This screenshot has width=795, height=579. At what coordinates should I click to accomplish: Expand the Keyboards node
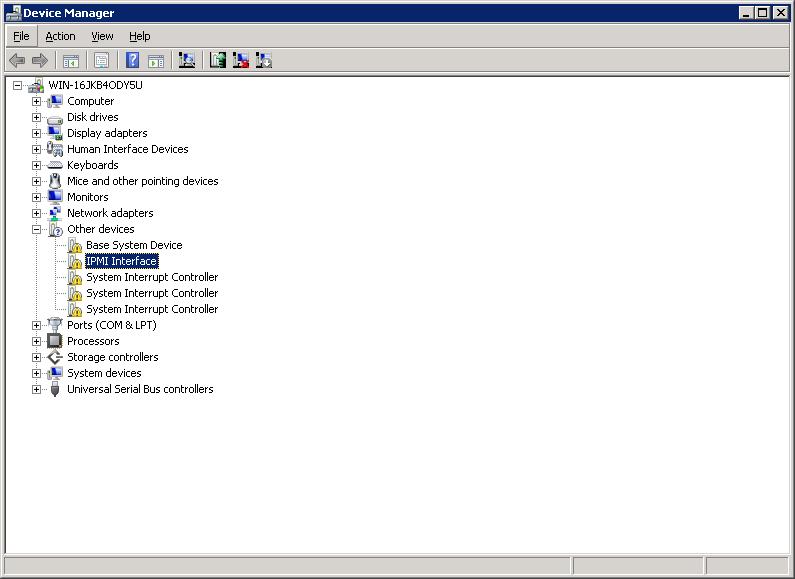click(x=37, y=165)
